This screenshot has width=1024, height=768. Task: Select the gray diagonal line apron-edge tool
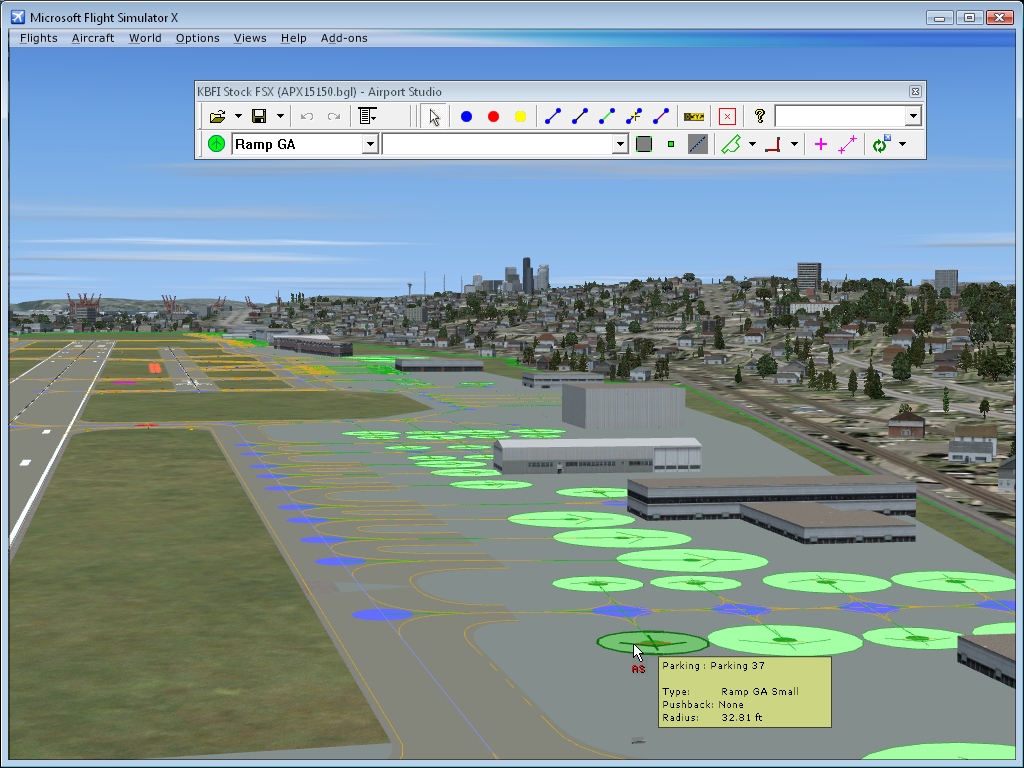point(697,144)
